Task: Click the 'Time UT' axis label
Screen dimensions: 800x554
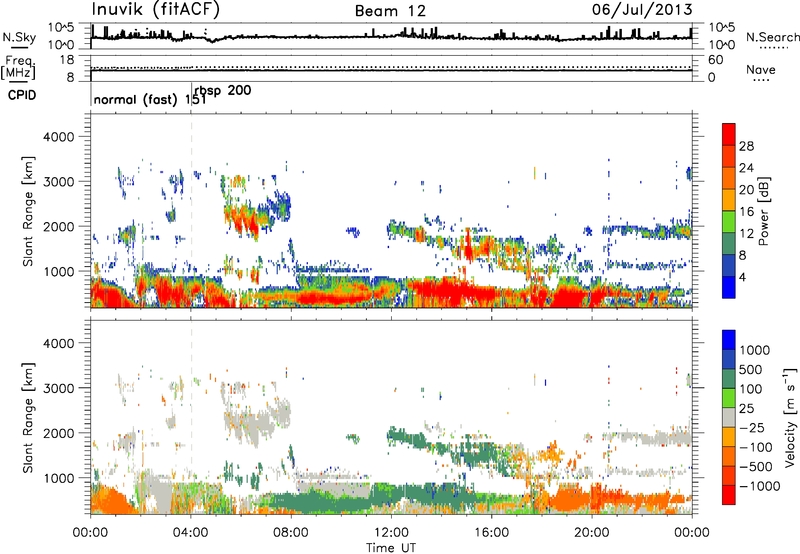Action: pyautogui.click(x=391, y=548)
